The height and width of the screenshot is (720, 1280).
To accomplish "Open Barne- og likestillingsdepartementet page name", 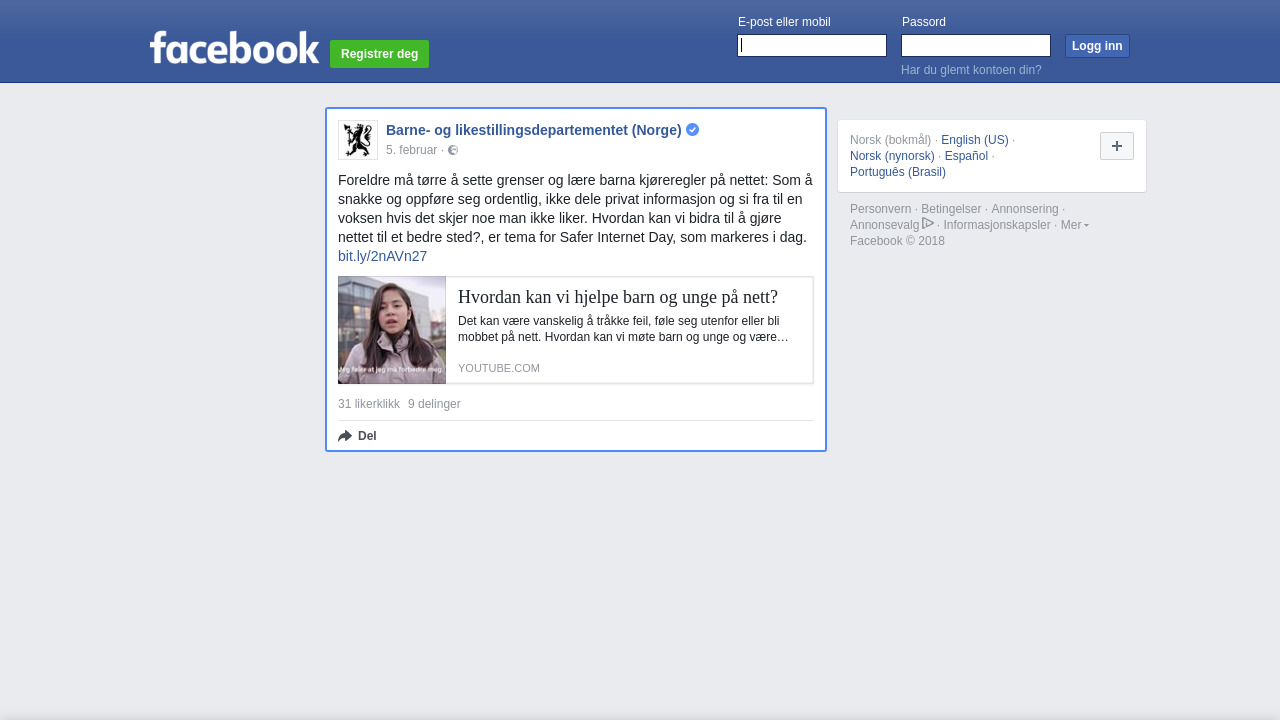I will tap(533, 130).
